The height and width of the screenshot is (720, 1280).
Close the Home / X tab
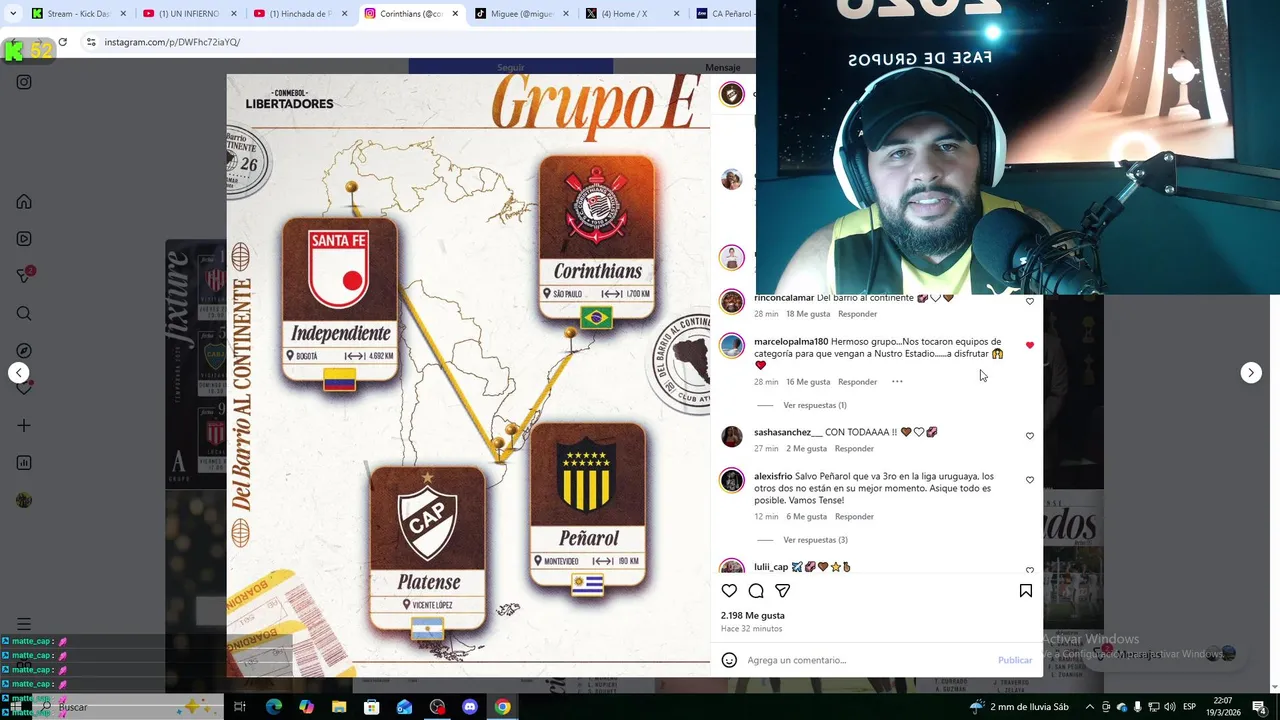point(677,14)
